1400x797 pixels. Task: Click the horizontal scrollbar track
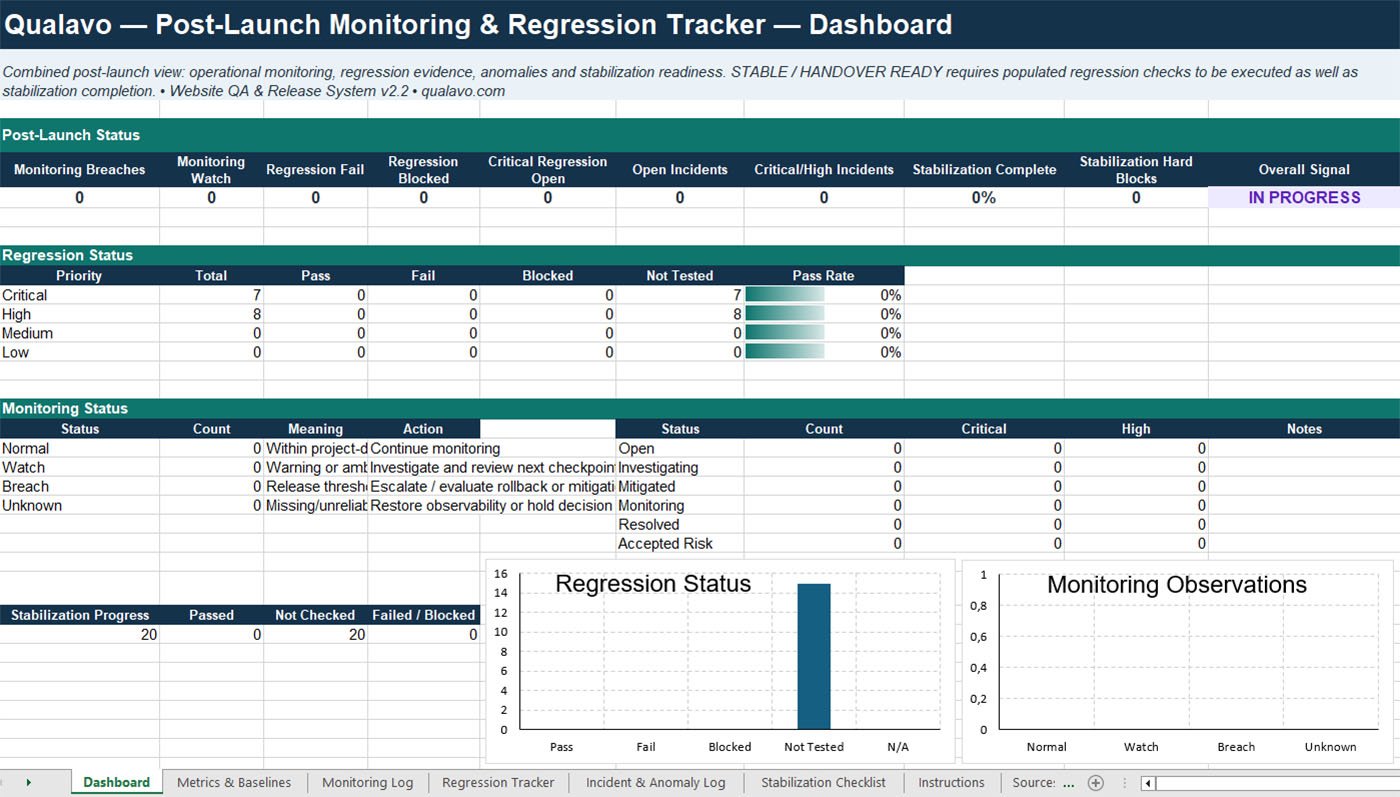click(x=1277, y=783)
